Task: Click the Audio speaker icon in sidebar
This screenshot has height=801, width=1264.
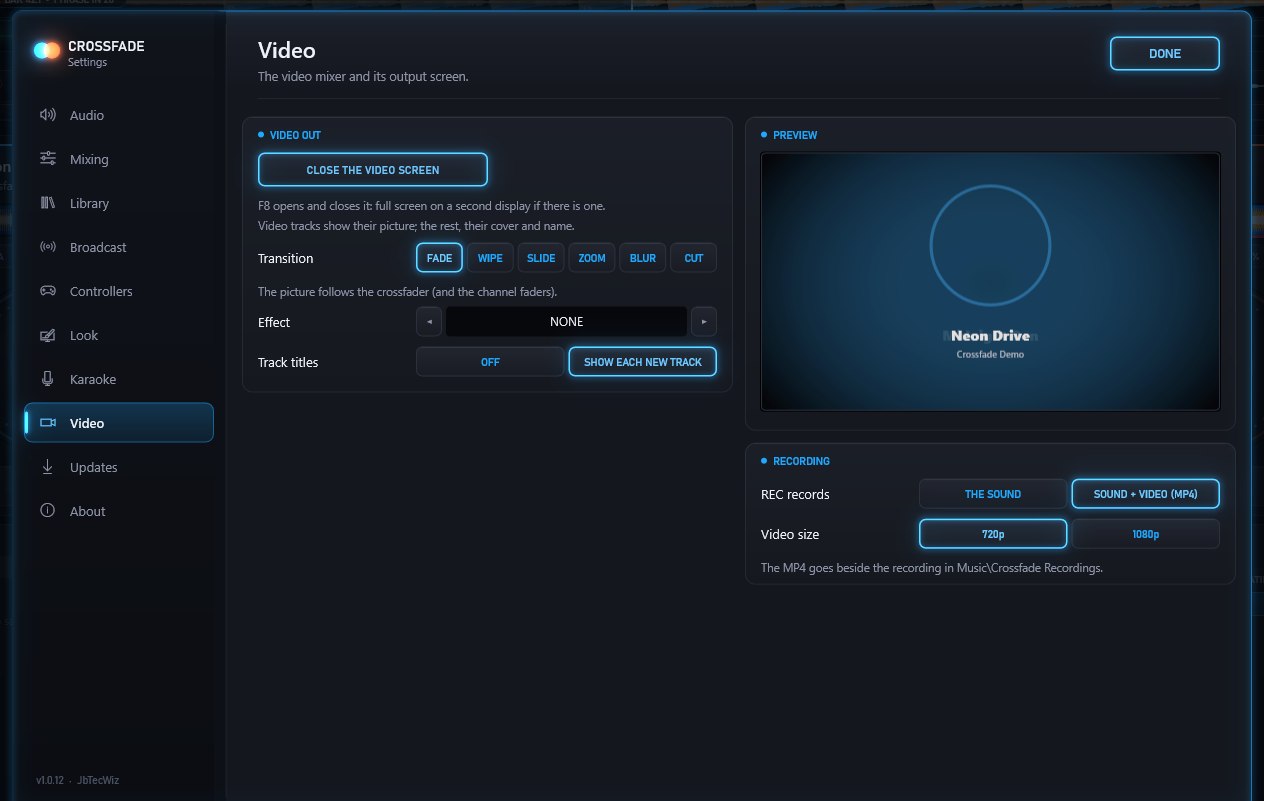Action: pyautogui.click(x=47, y=115)
